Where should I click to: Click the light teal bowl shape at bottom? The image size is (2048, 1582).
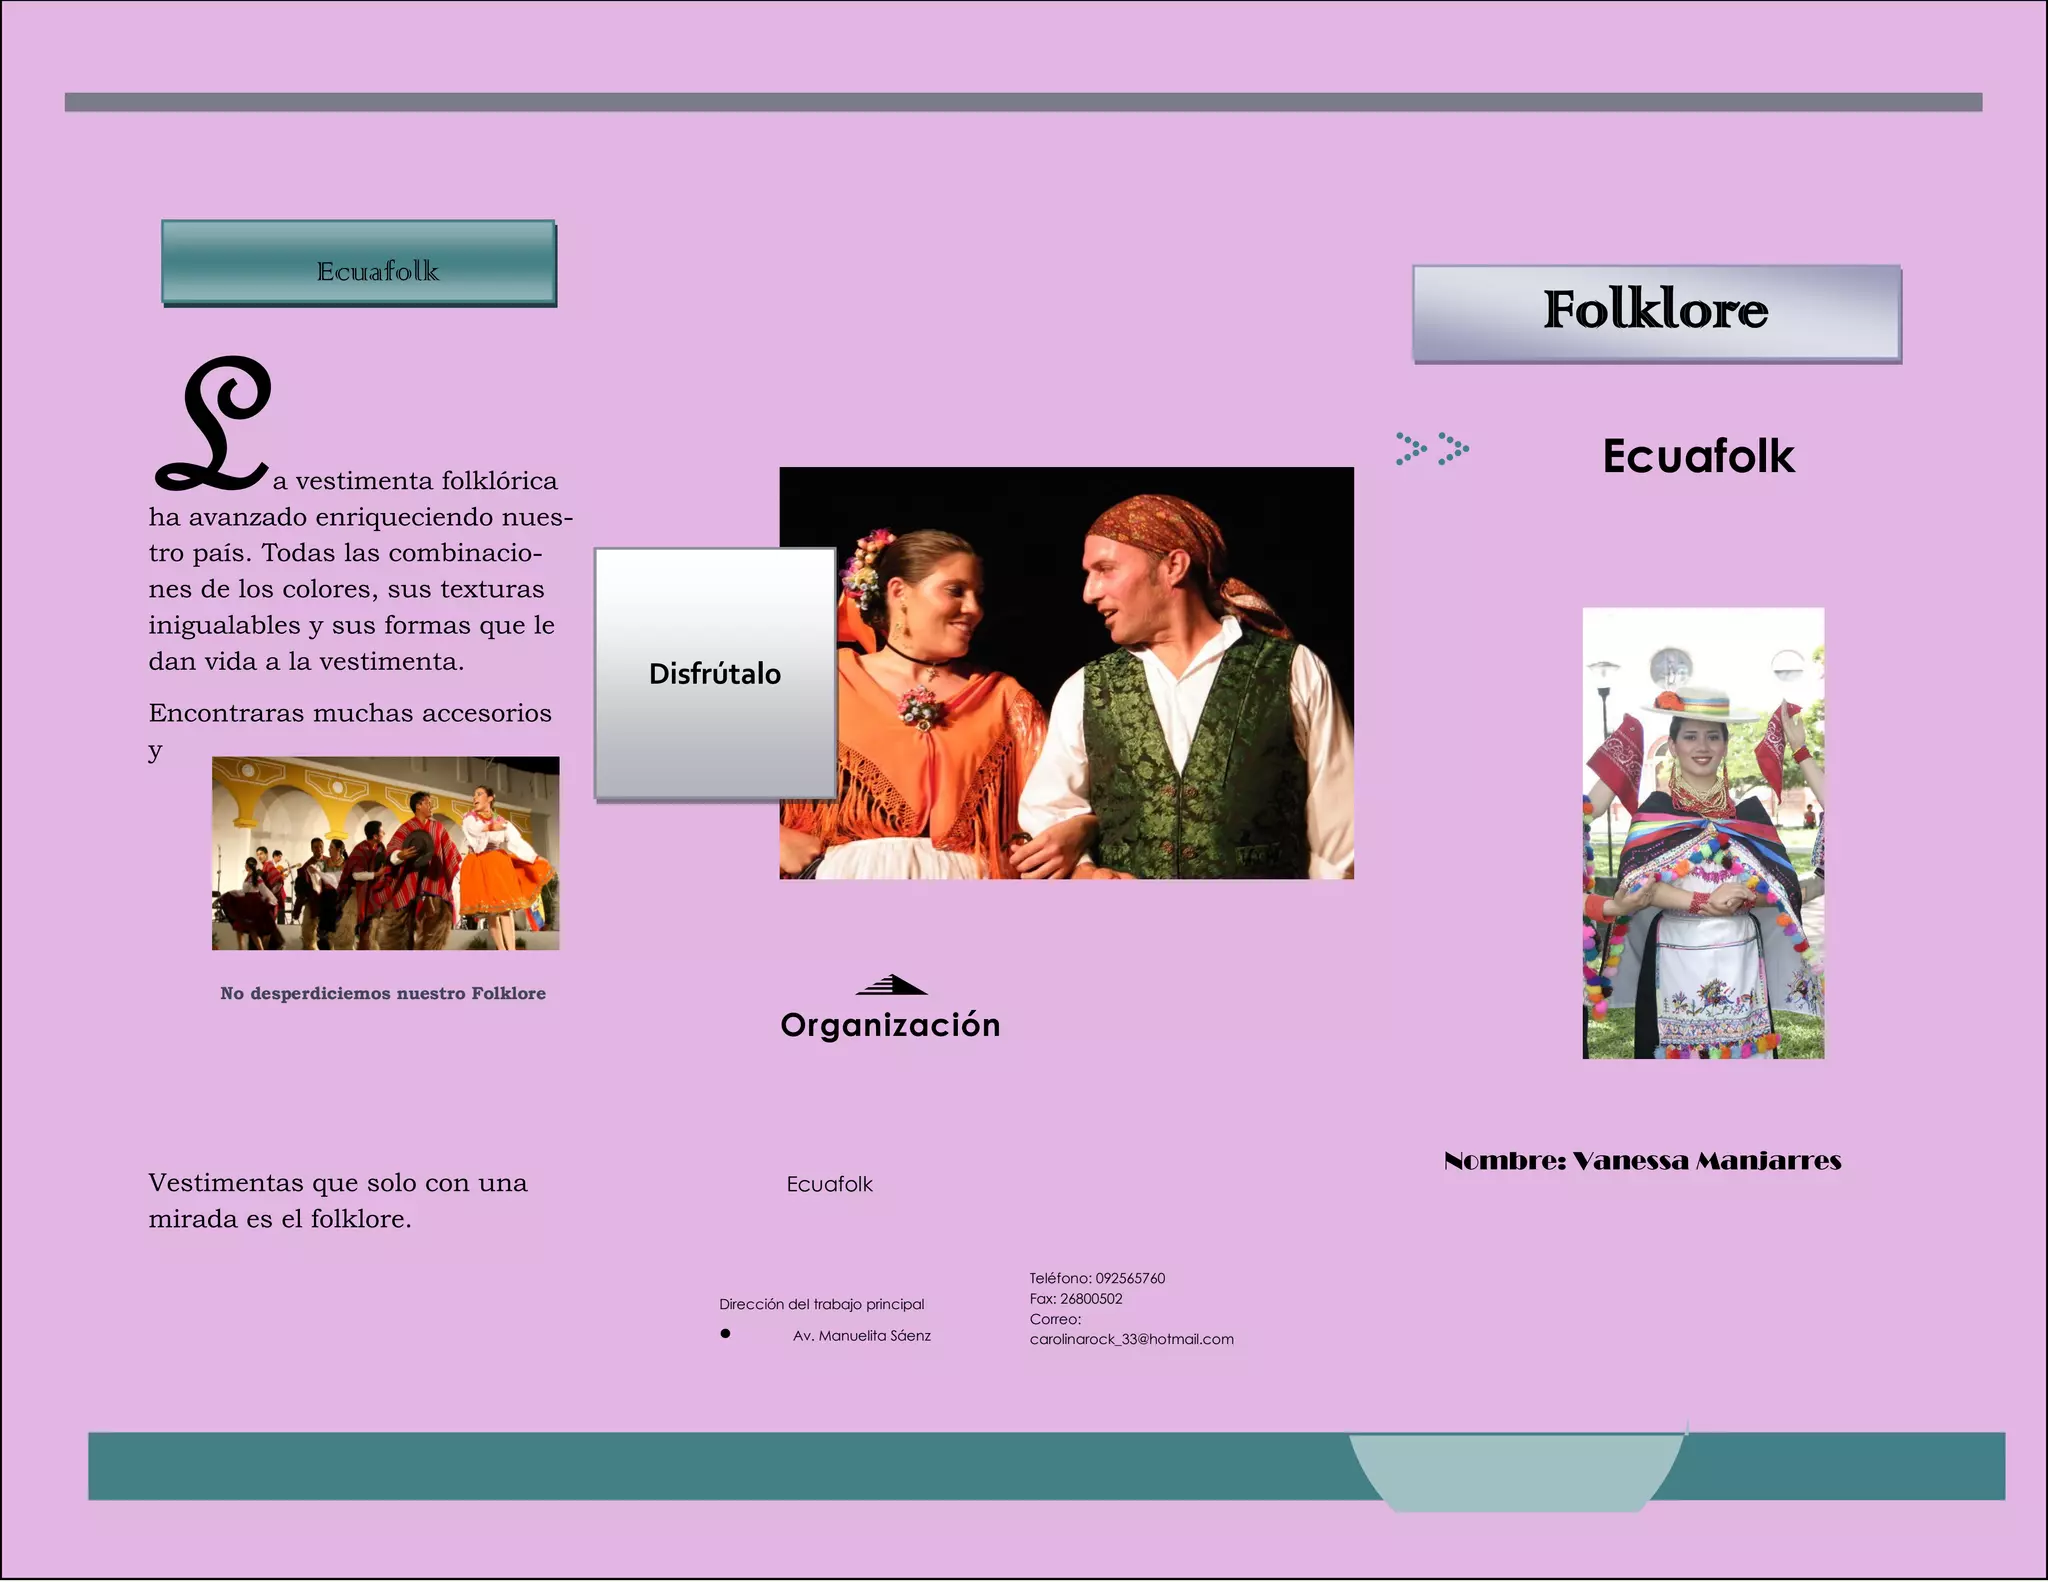pos(1515,1473)
